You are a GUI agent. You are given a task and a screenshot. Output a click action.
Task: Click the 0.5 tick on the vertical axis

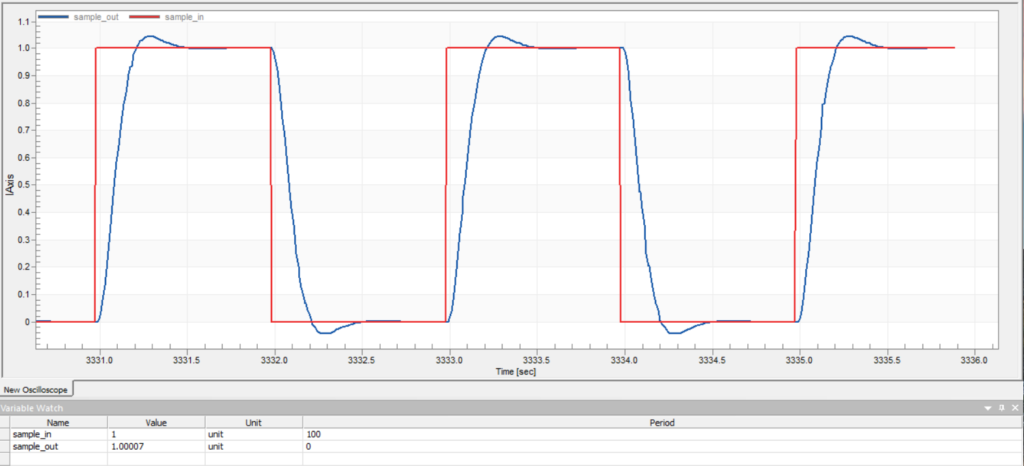(x=25, y=185)
